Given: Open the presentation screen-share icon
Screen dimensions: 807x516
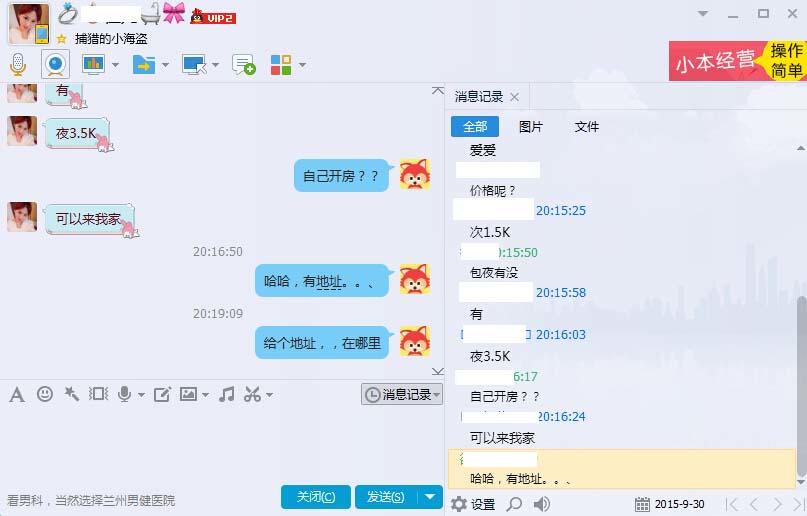Looking at the screenshot, I should click(93, 64).
